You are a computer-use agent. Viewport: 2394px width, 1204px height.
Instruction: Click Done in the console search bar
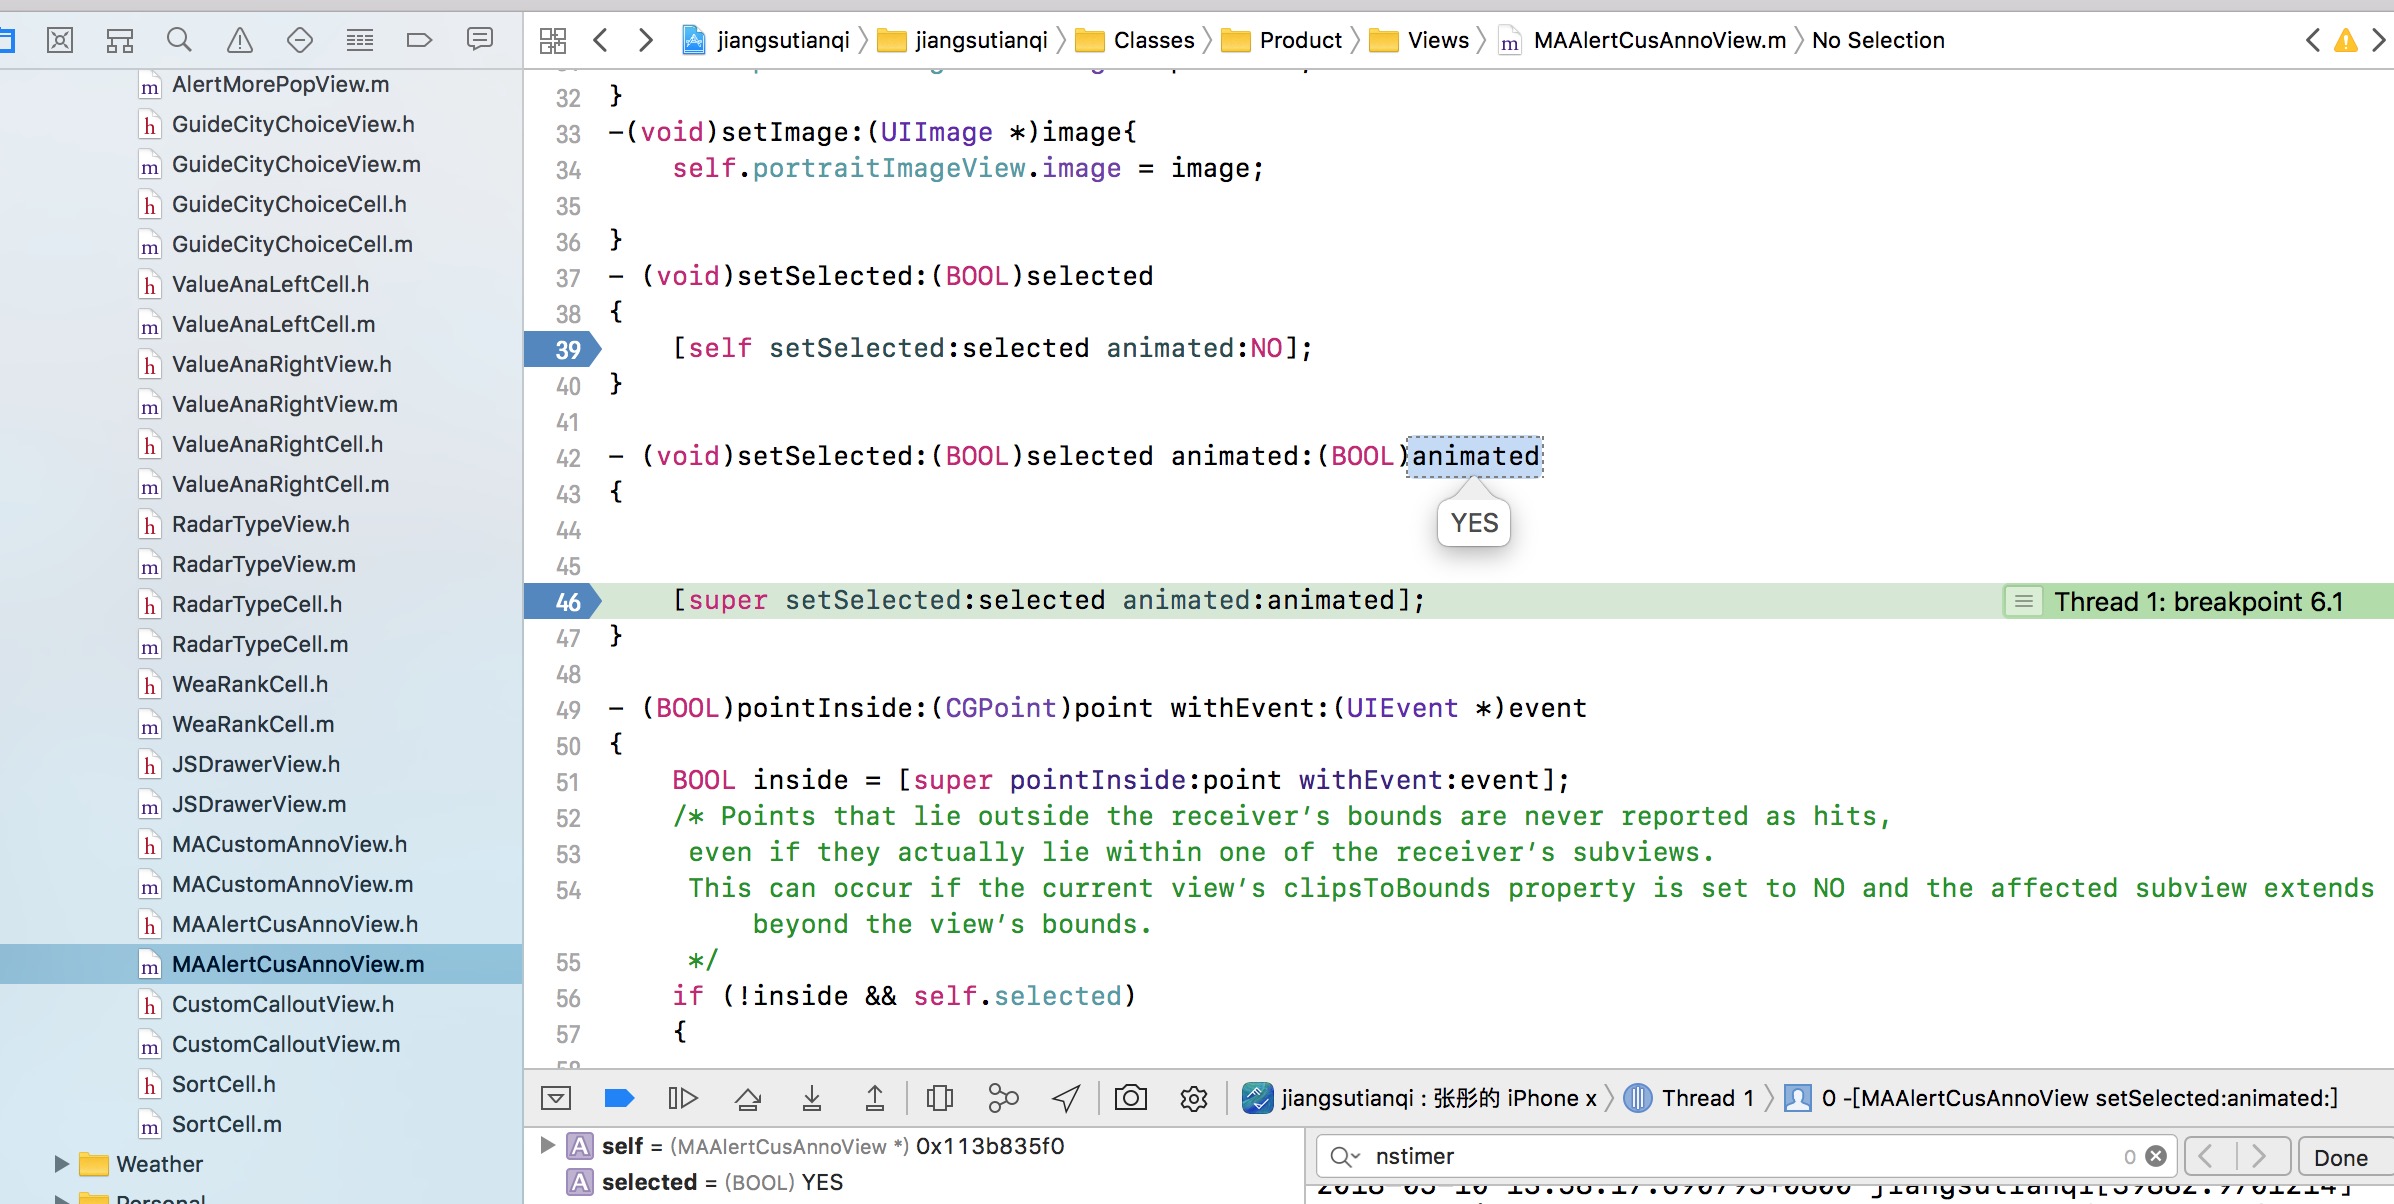2341,1157
